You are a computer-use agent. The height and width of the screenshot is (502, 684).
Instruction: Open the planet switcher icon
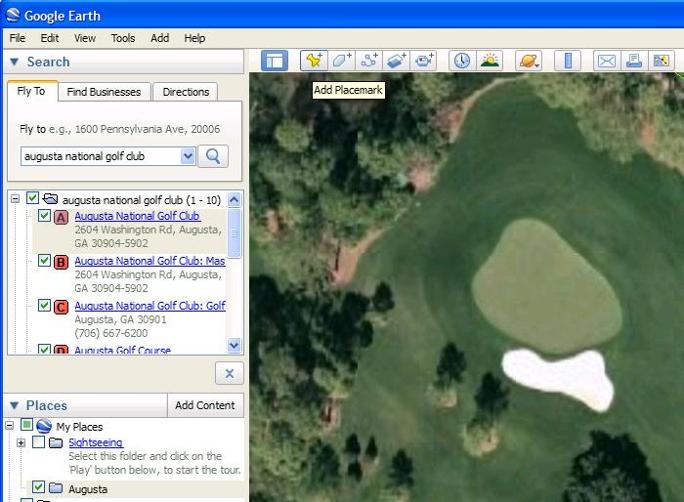pos(529,61)
